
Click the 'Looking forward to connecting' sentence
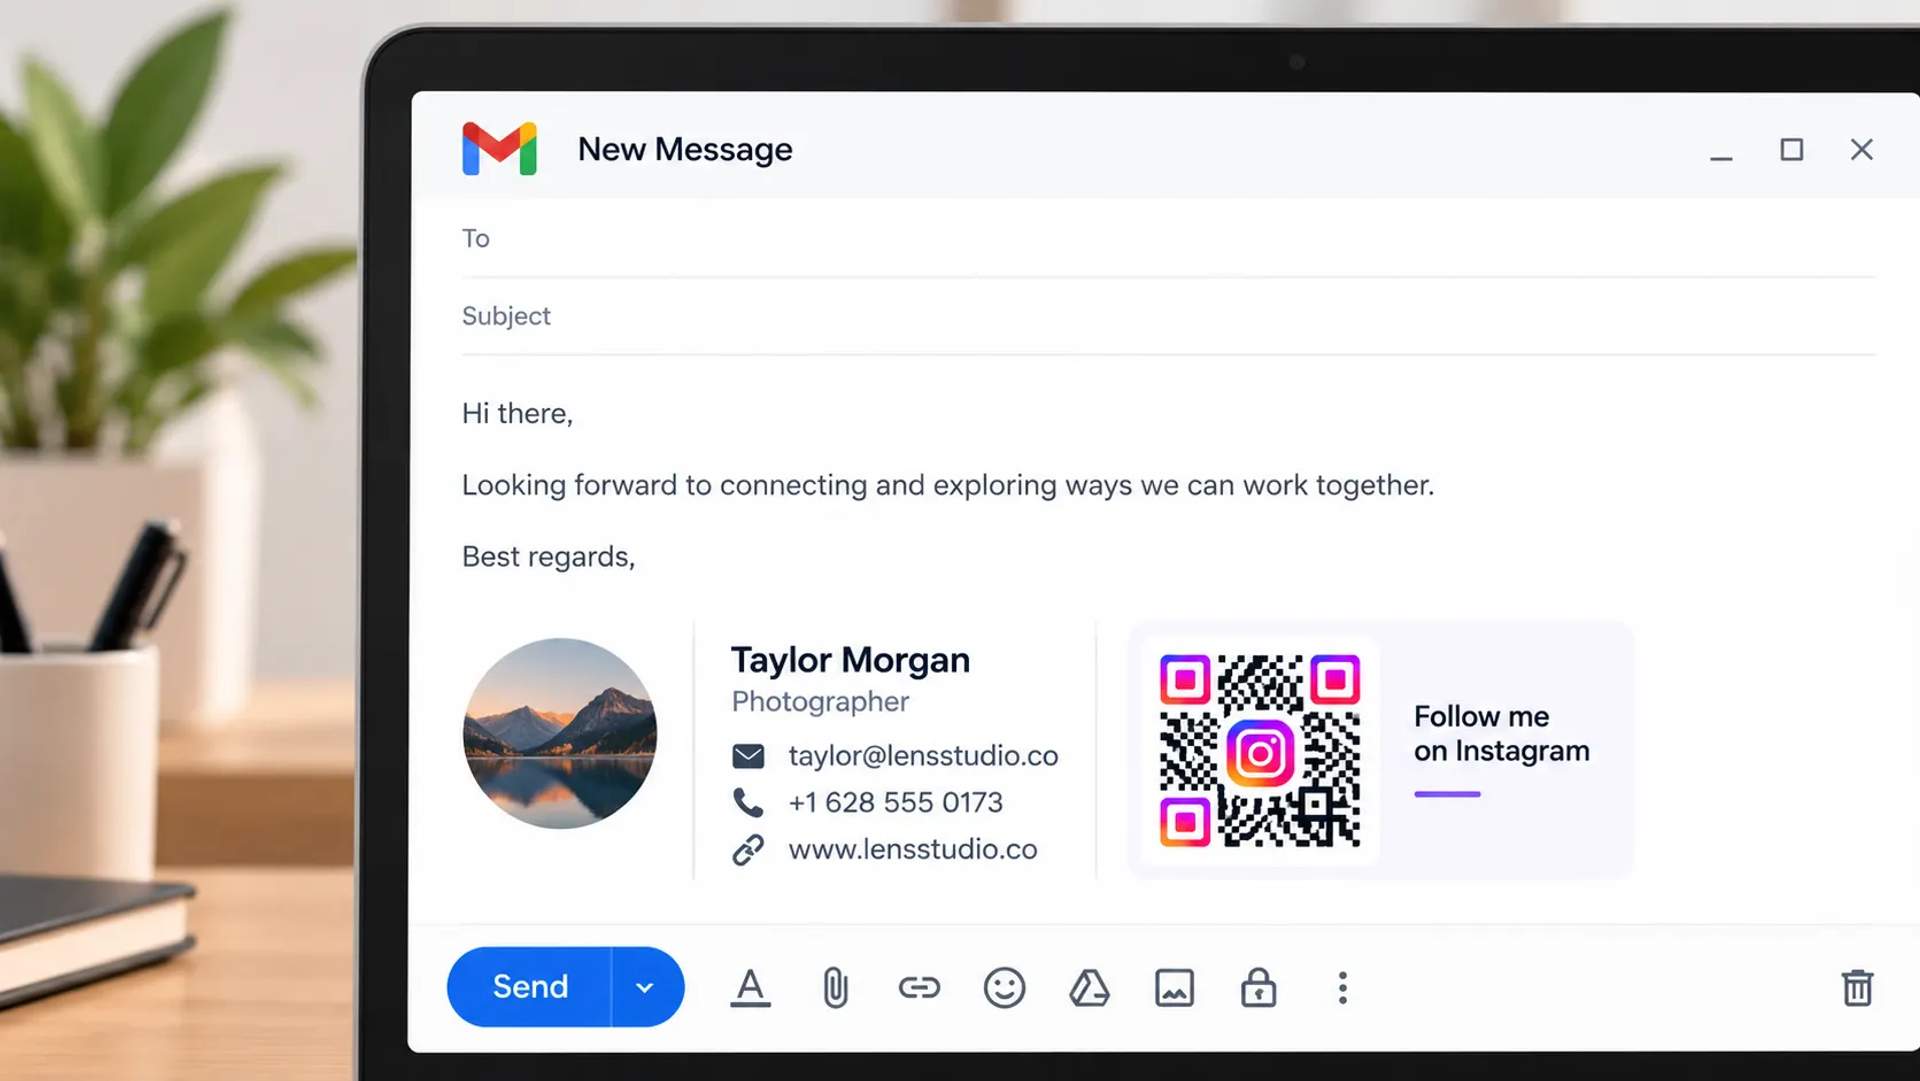point(947,485)
